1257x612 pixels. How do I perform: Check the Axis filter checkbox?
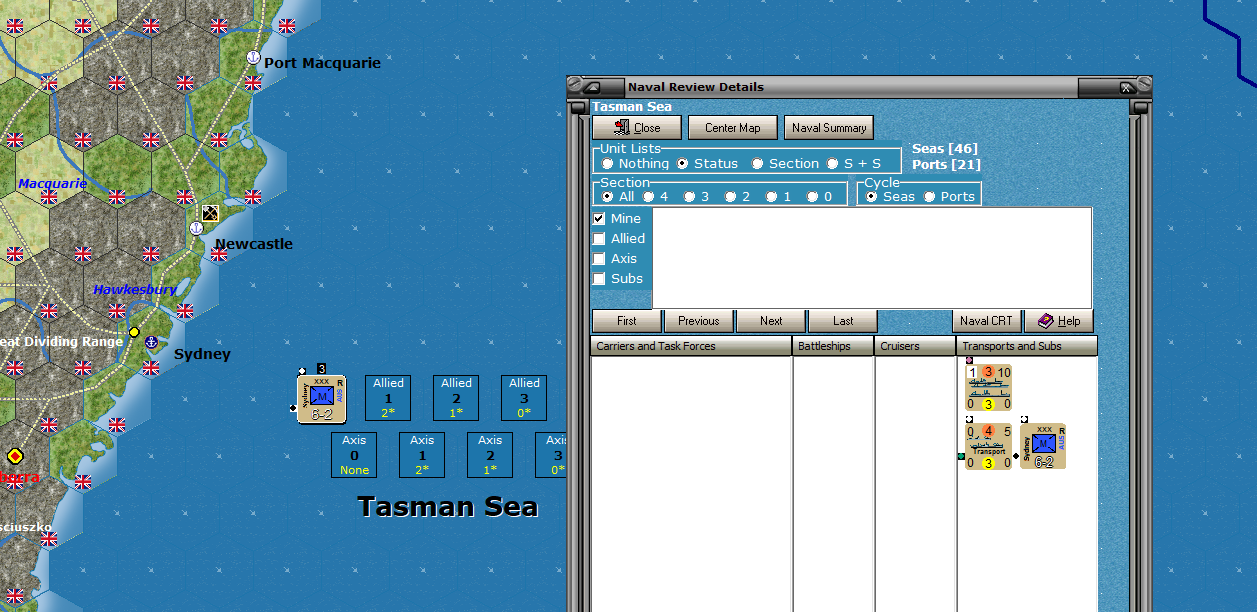pyautogui.click(x=600, y=258)
